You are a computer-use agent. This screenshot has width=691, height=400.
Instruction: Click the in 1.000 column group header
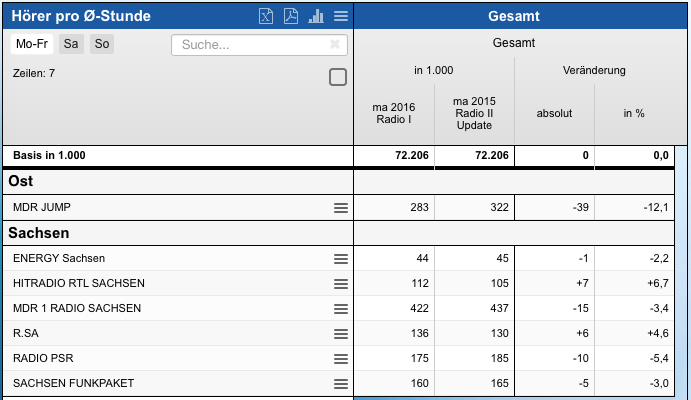click(434, 70)
